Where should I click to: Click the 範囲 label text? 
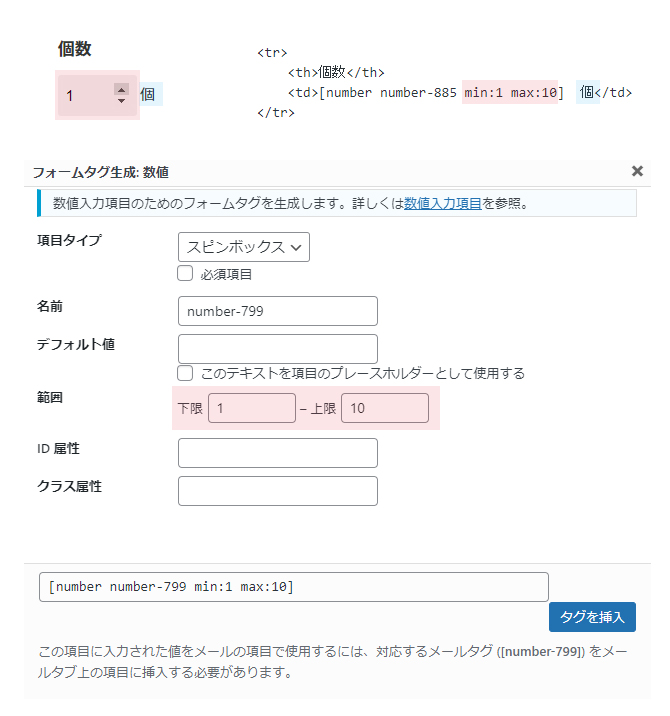pos(50,397)
